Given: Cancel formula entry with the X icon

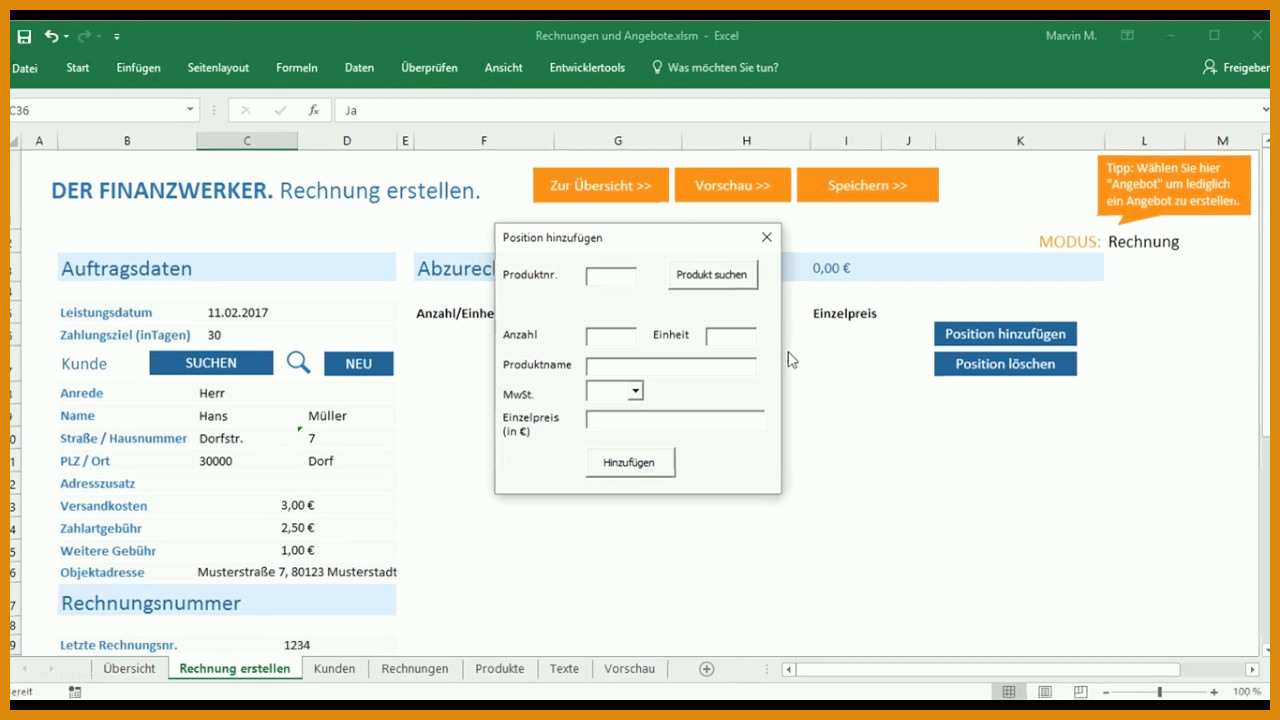Looking at the screenshot, I should [x=246, y=111].
